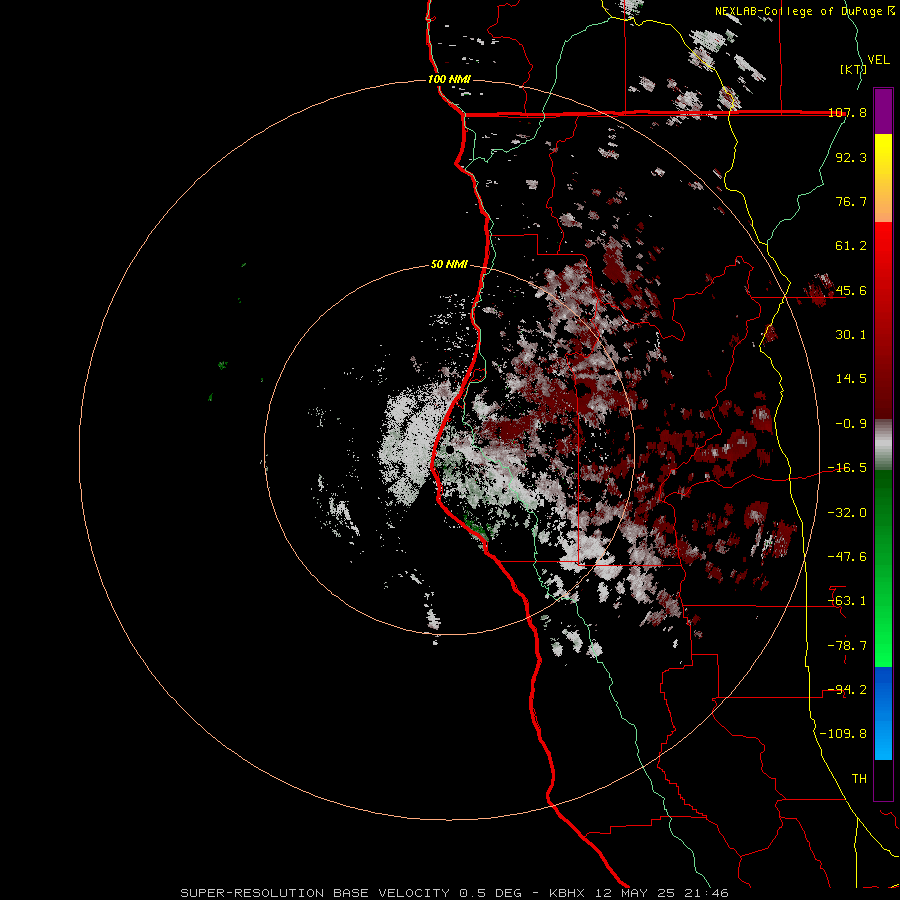Click the -109.8 velocity scale value
900x900 pixels.
click(843, 734)
